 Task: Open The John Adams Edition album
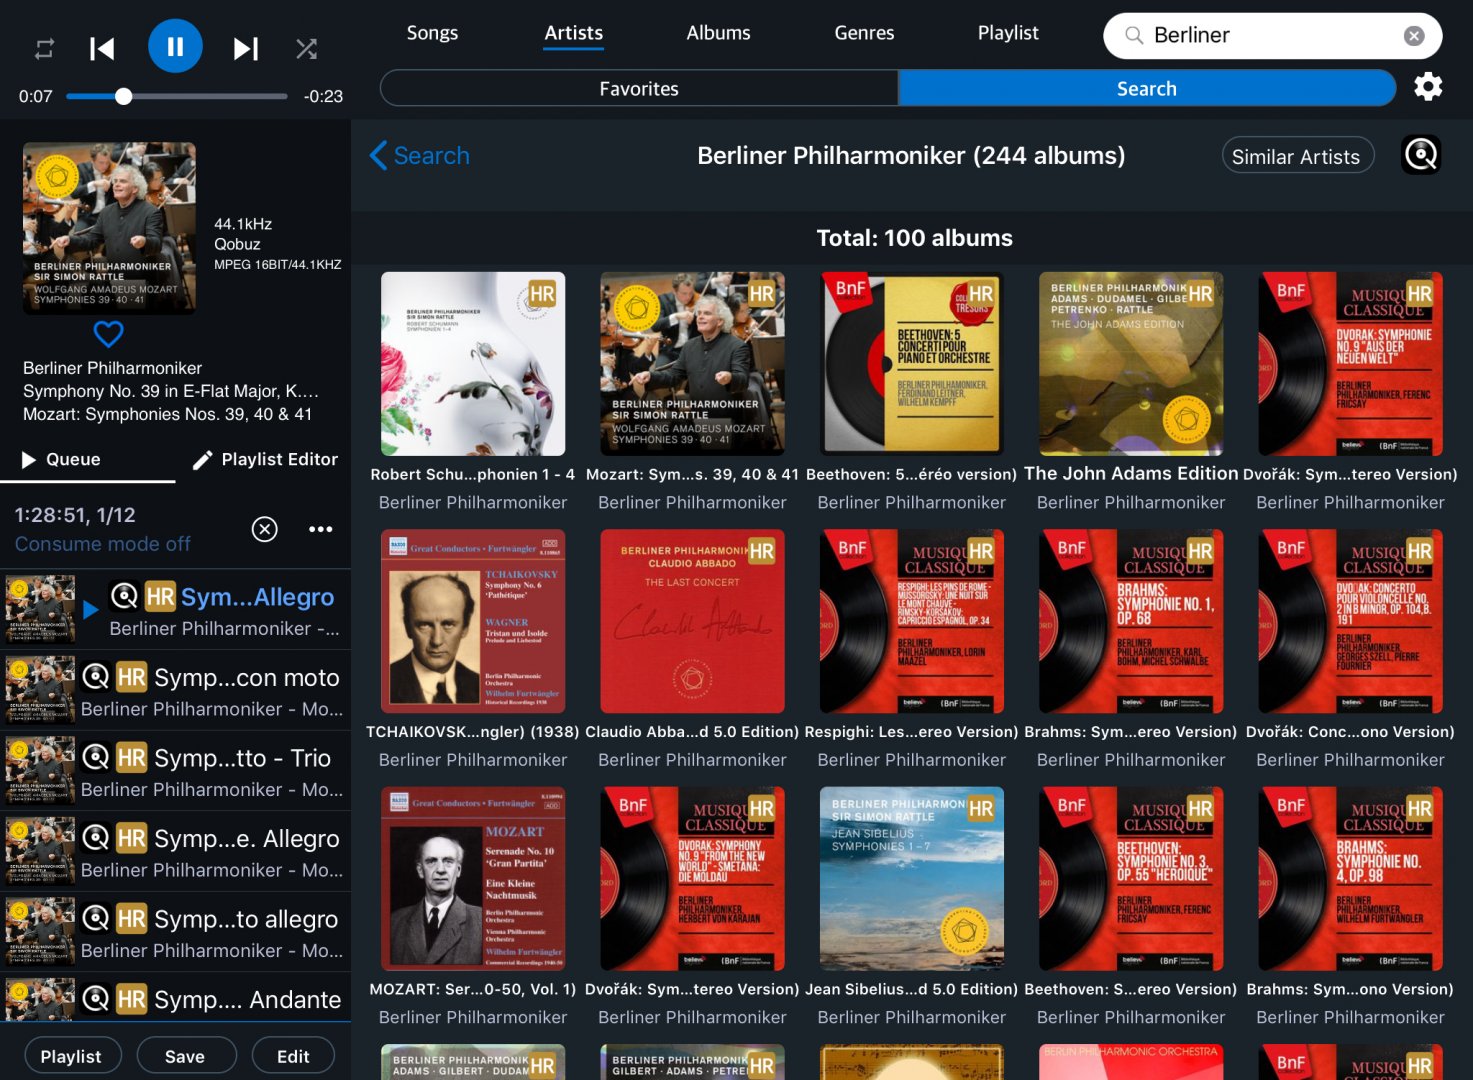[x=1131, y=364]
